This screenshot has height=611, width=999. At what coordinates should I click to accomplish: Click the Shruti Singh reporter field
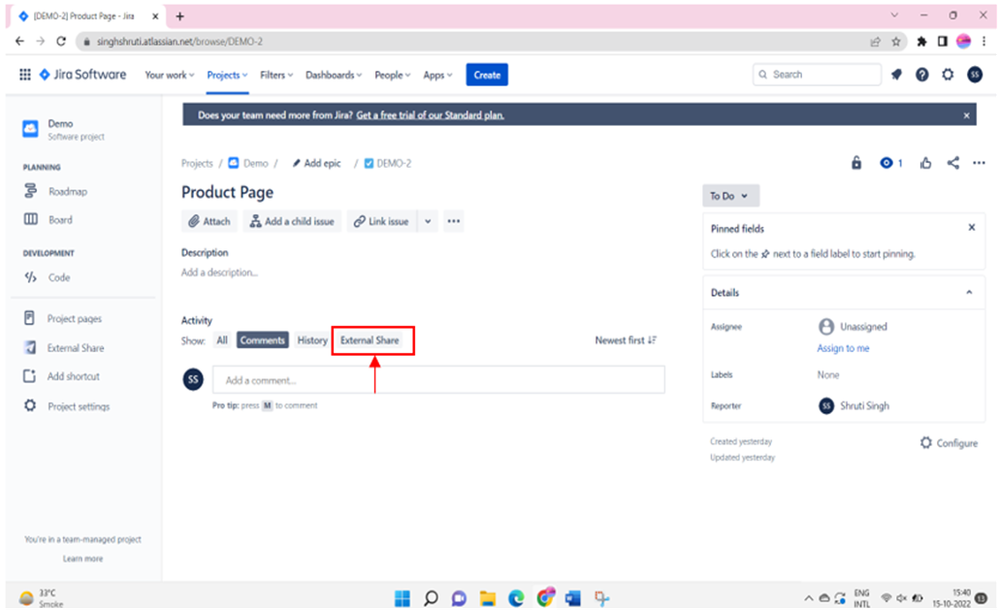click(x=854, y=406)
